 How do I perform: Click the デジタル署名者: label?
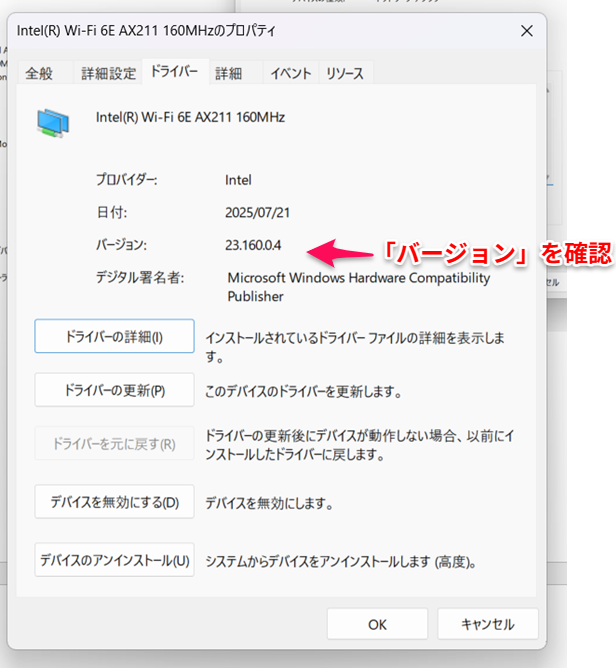(x=140, y=278)
